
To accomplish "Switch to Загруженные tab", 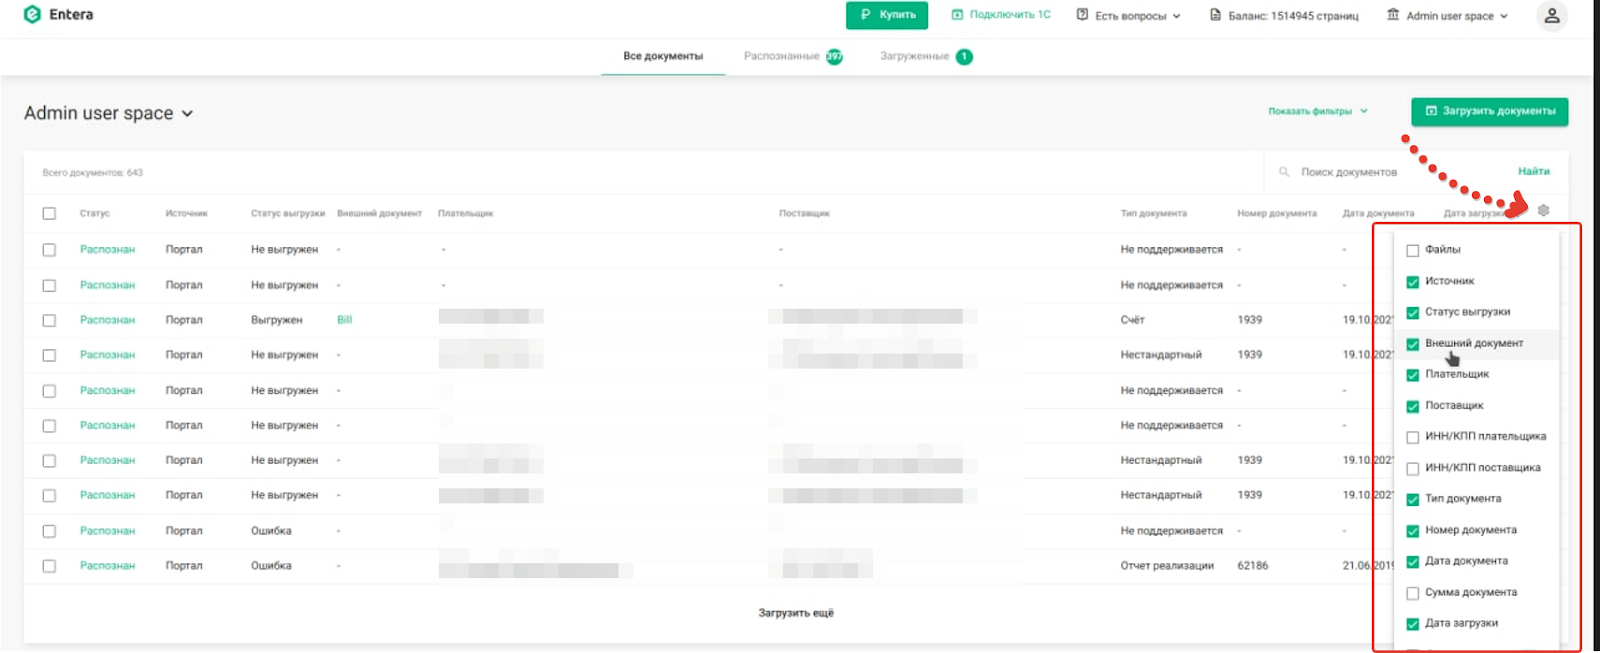I will (914, 56).
